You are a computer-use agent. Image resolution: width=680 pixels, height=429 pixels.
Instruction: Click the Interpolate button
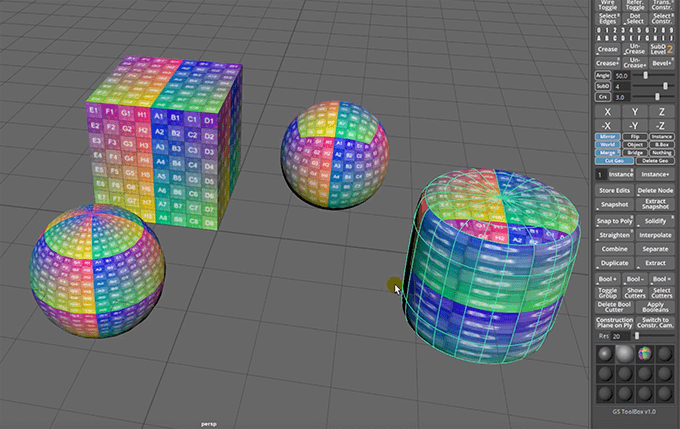pos(655,235)
